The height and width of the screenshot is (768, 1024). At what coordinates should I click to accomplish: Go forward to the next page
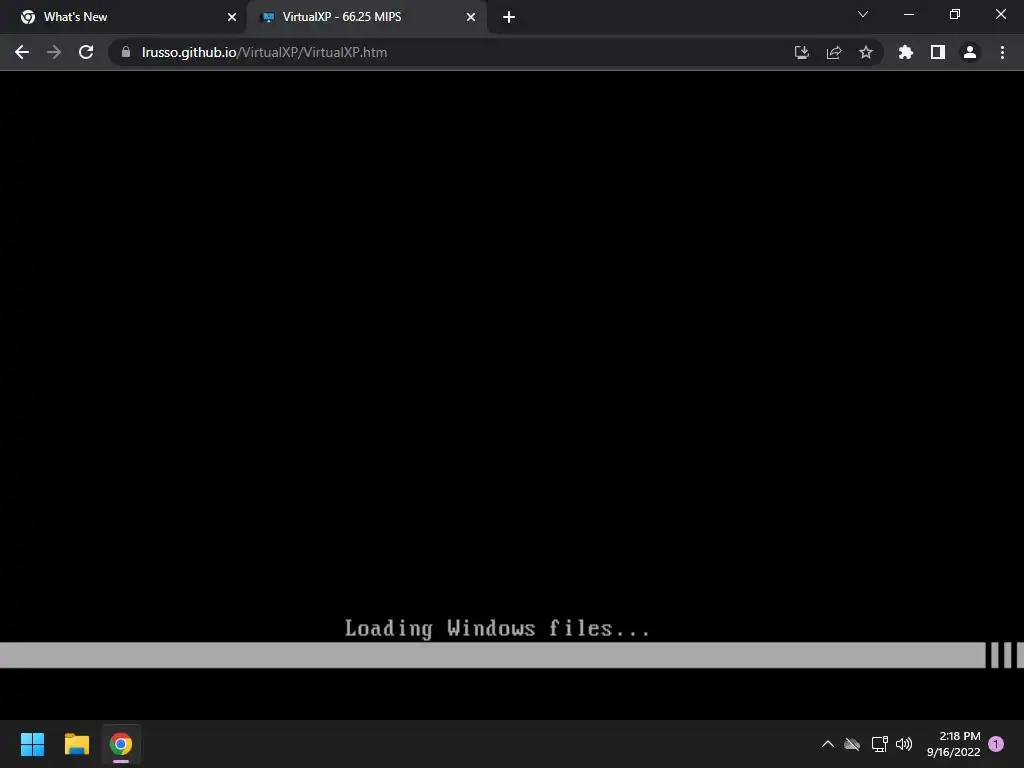tap(54, 52)
